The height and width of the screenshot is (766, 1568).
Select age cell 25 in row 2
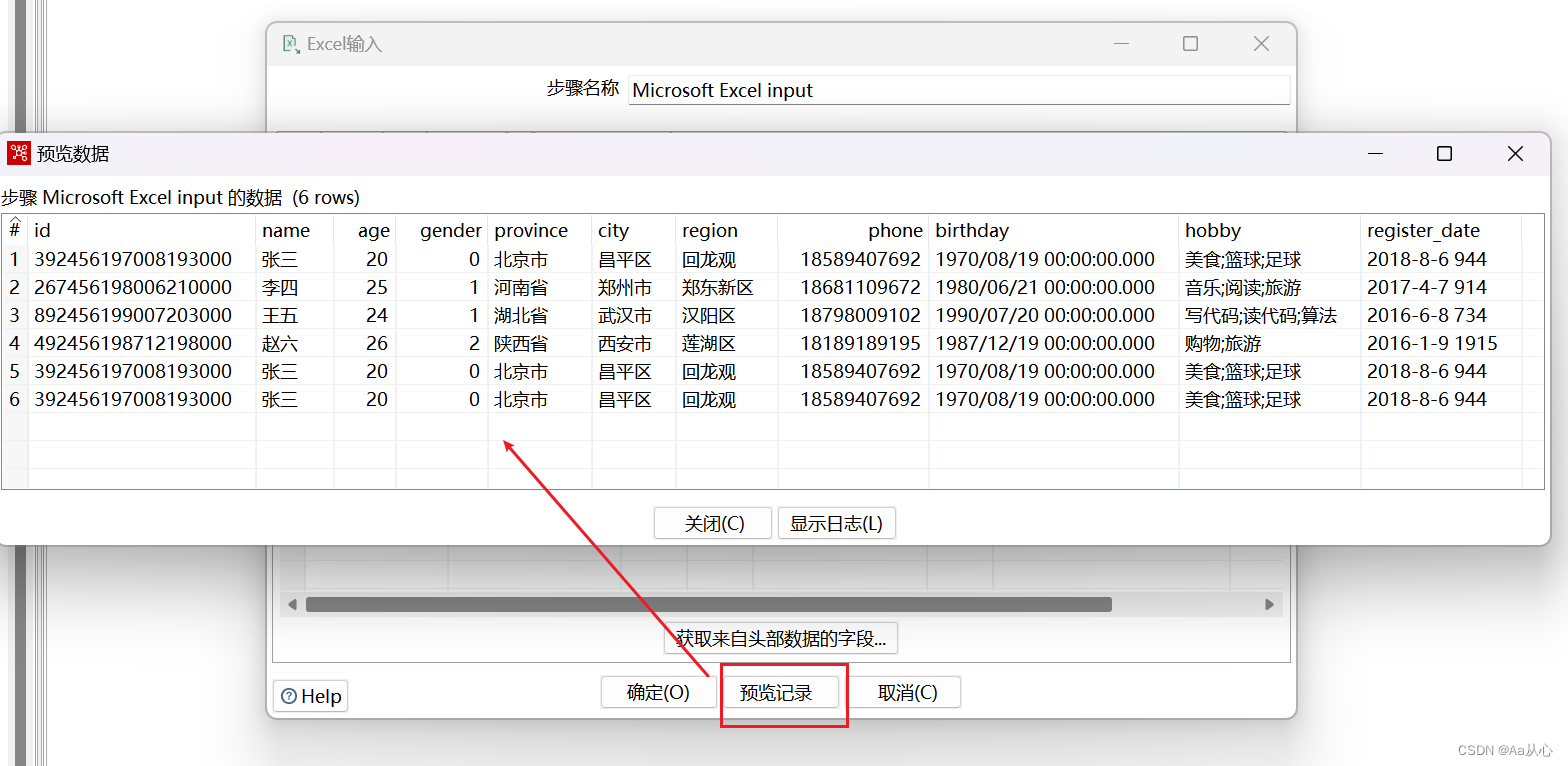(x=365, y=287)
